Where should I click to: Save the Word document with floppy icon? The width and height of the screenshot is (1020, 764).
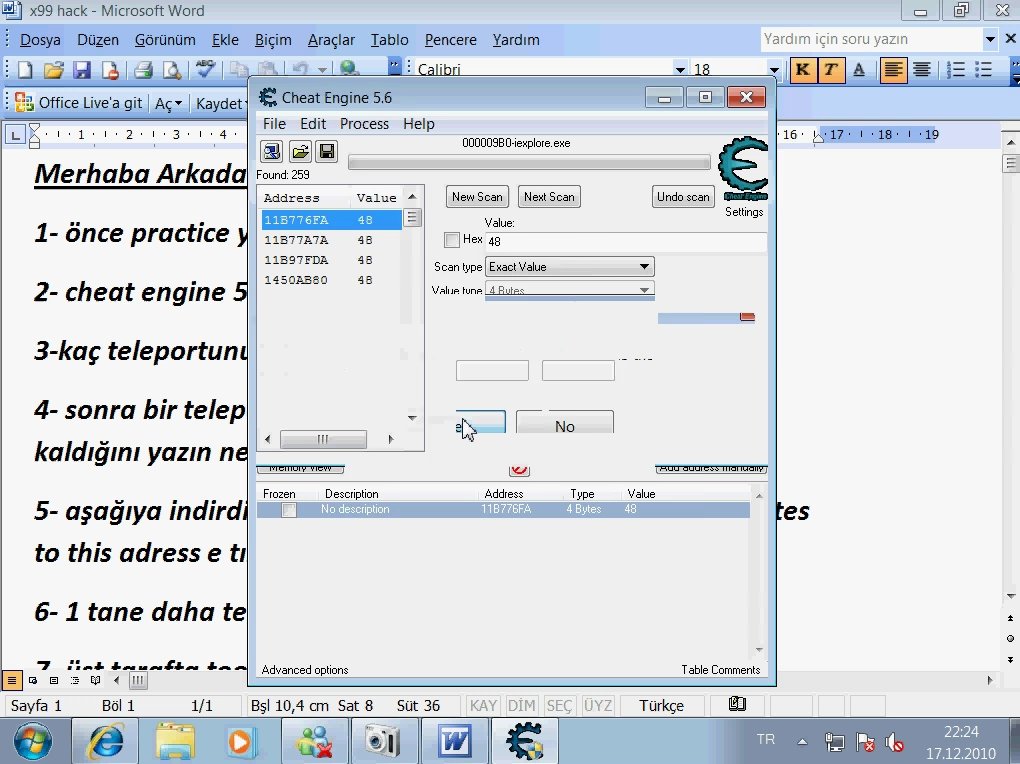tap(82, 70)
